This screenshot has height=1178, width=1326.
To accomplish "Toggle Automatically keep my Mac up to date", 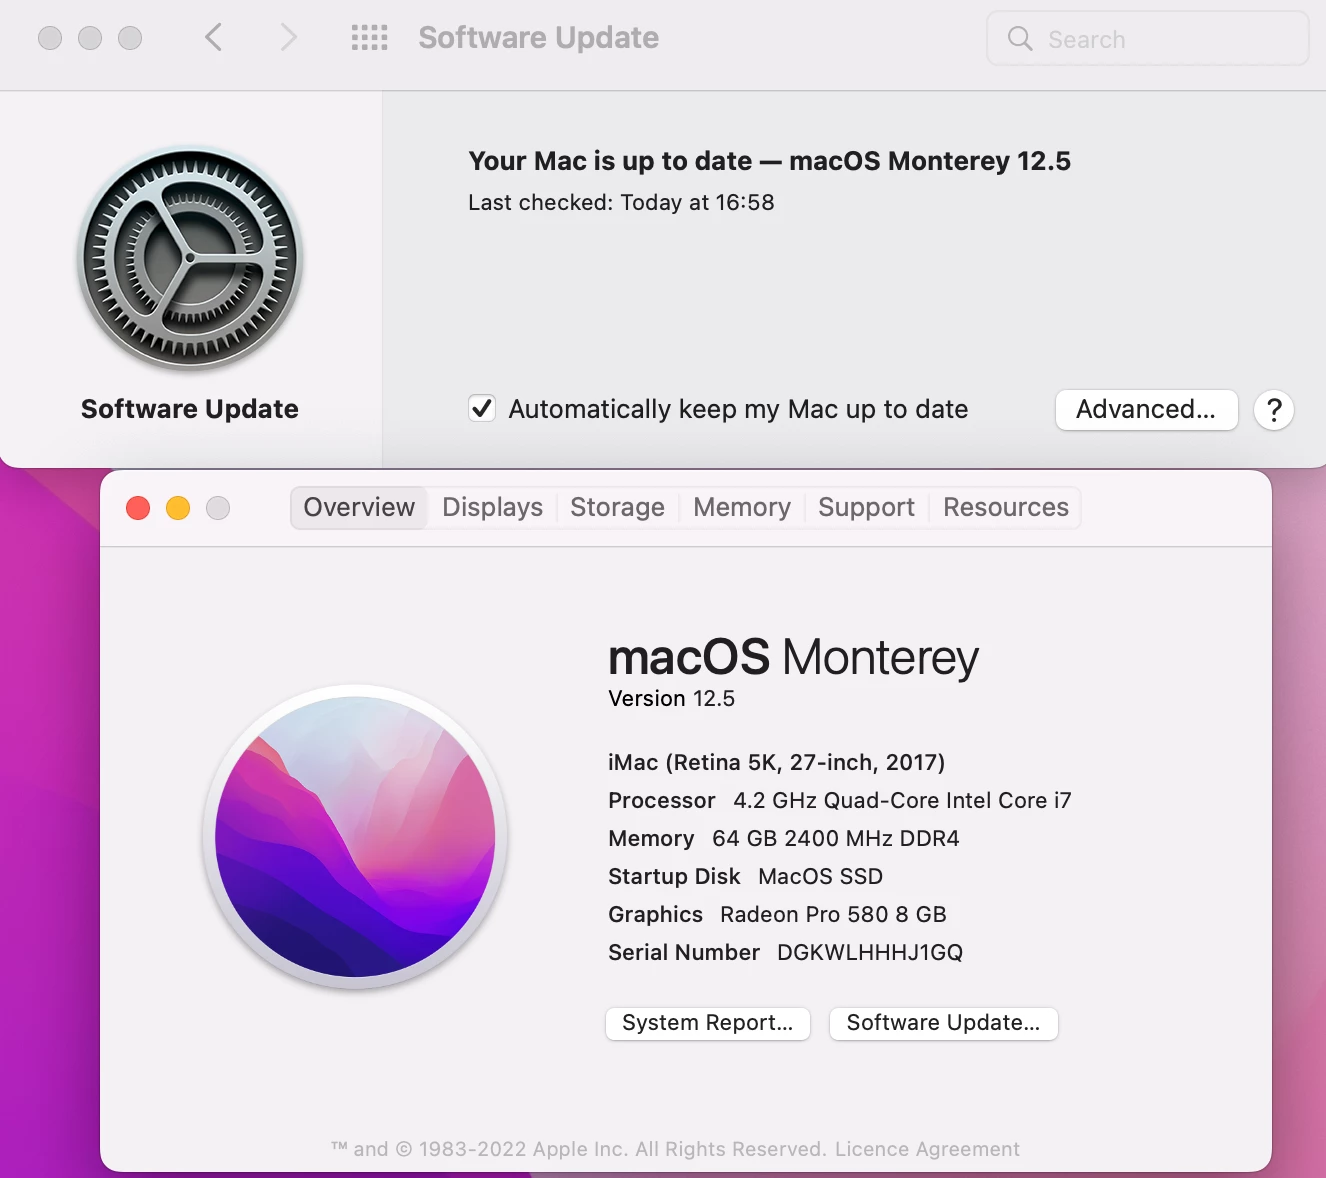I will tap(482, 408).
